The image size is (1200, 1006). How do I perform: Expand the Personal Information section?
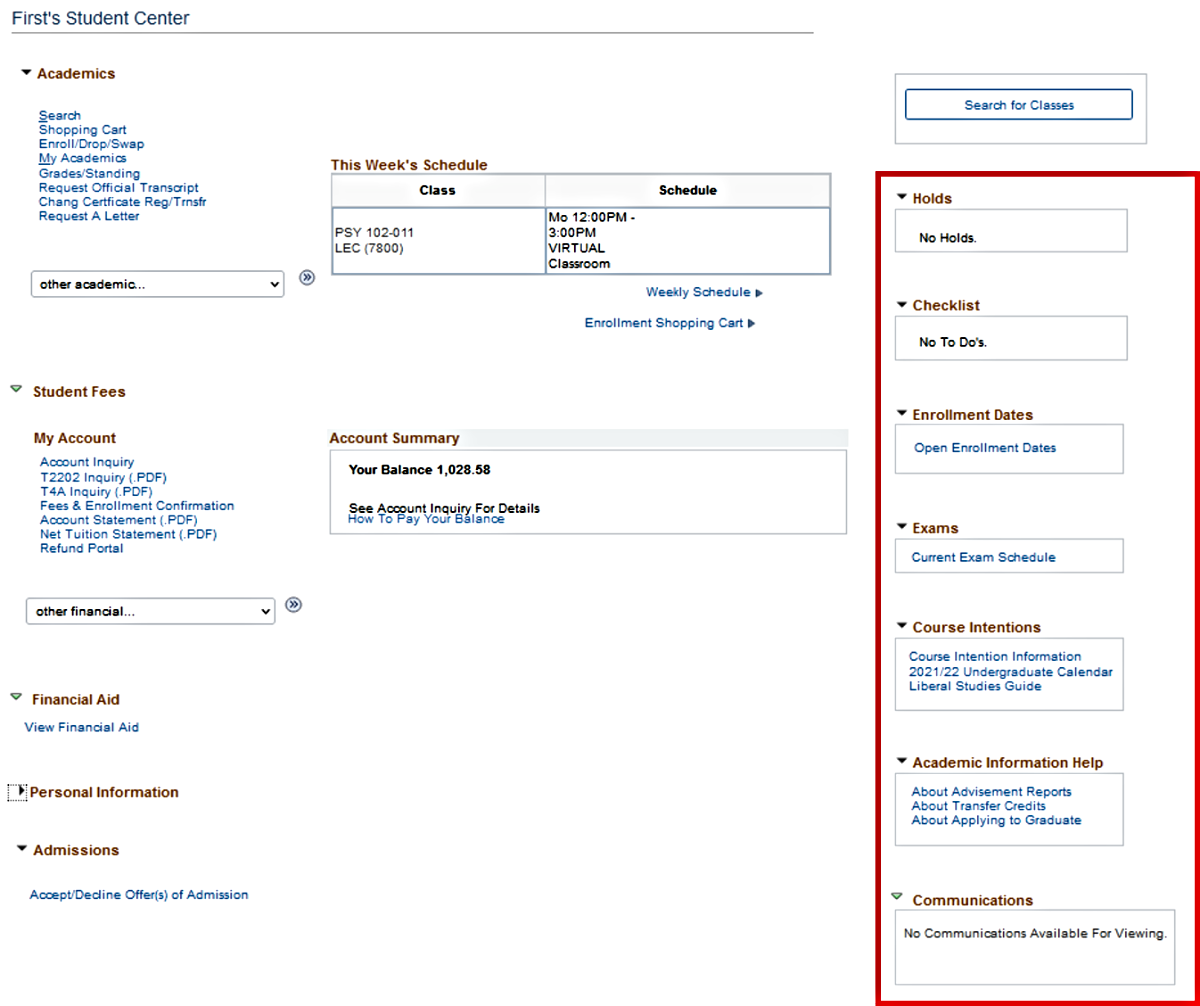[x=20, y=791]
